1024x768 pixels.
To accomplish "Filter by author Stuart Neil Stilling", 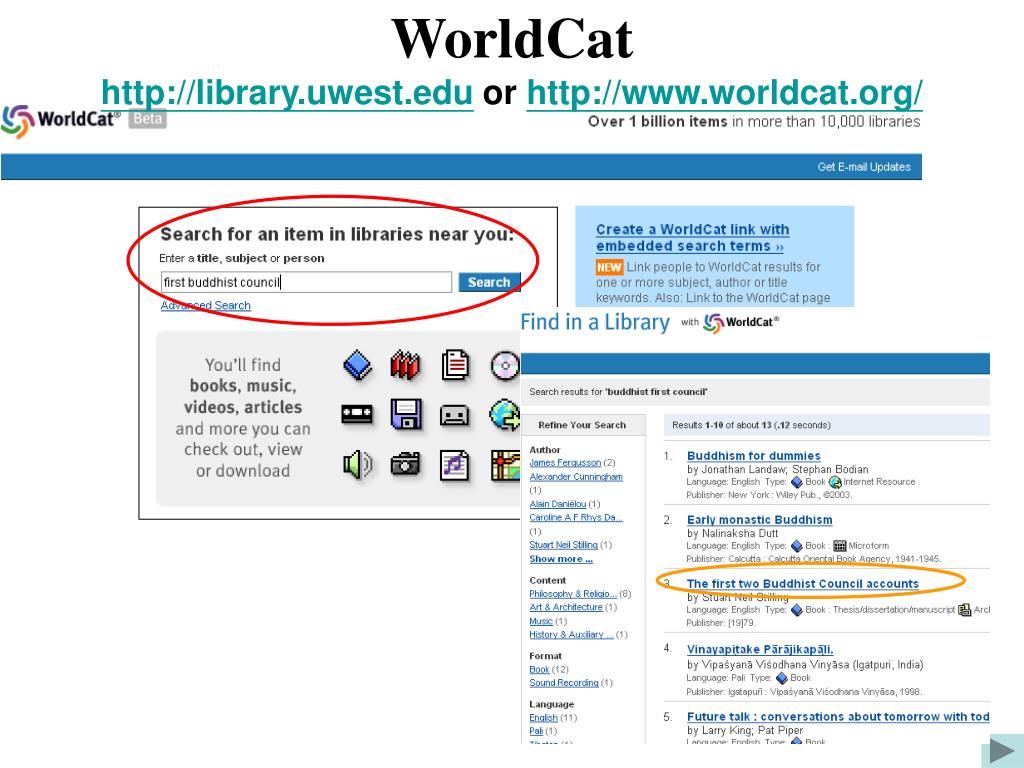I will pyautogui.click(x=564, y=545).
